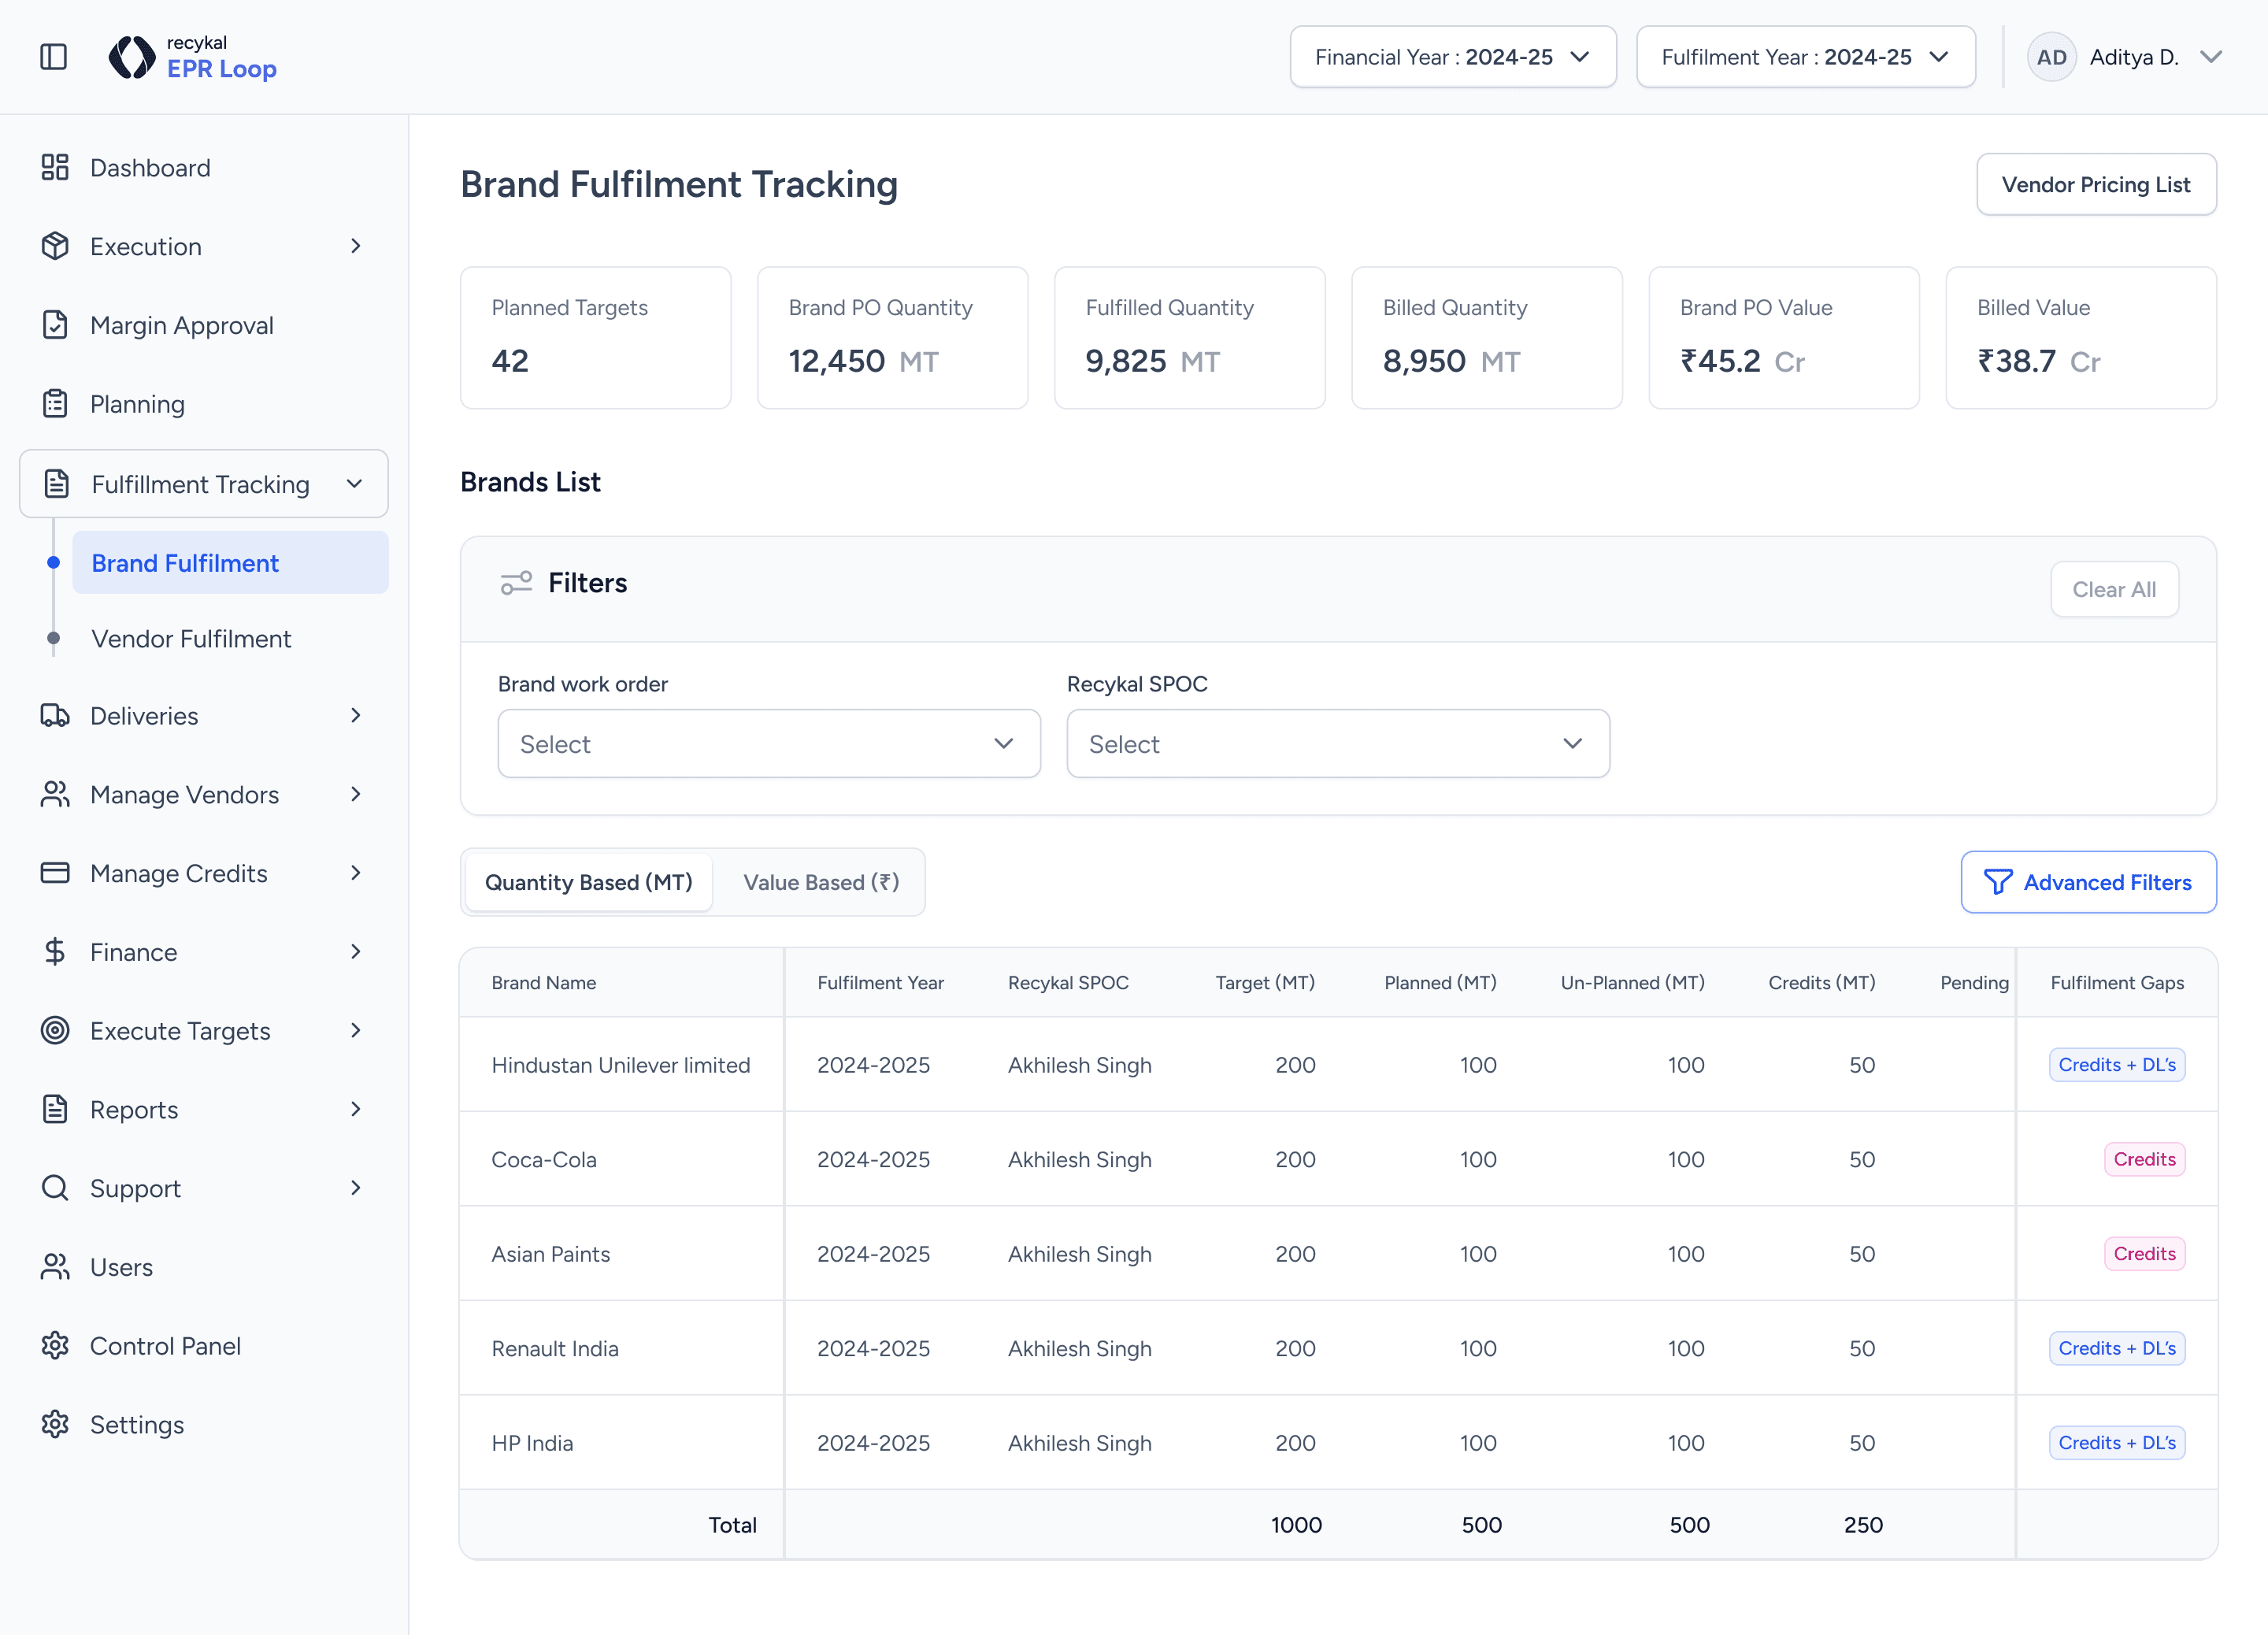Click the Dashboard grid icon
Screen dimensions: 2268x1635
[55, 167]
